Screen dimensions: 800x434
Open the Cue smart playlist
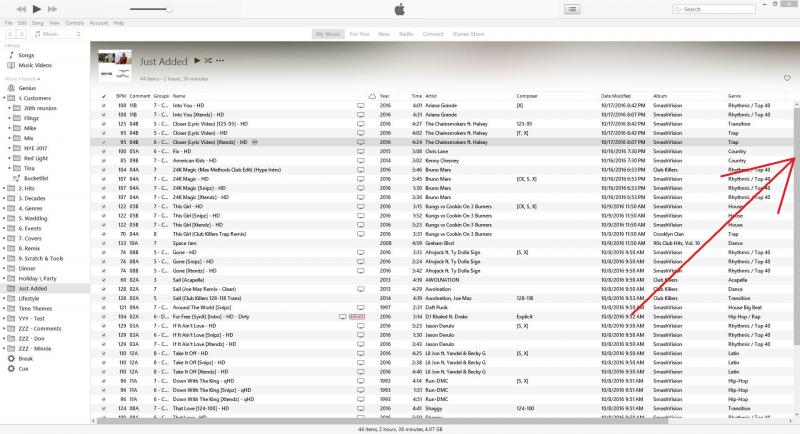coord(23,369)
